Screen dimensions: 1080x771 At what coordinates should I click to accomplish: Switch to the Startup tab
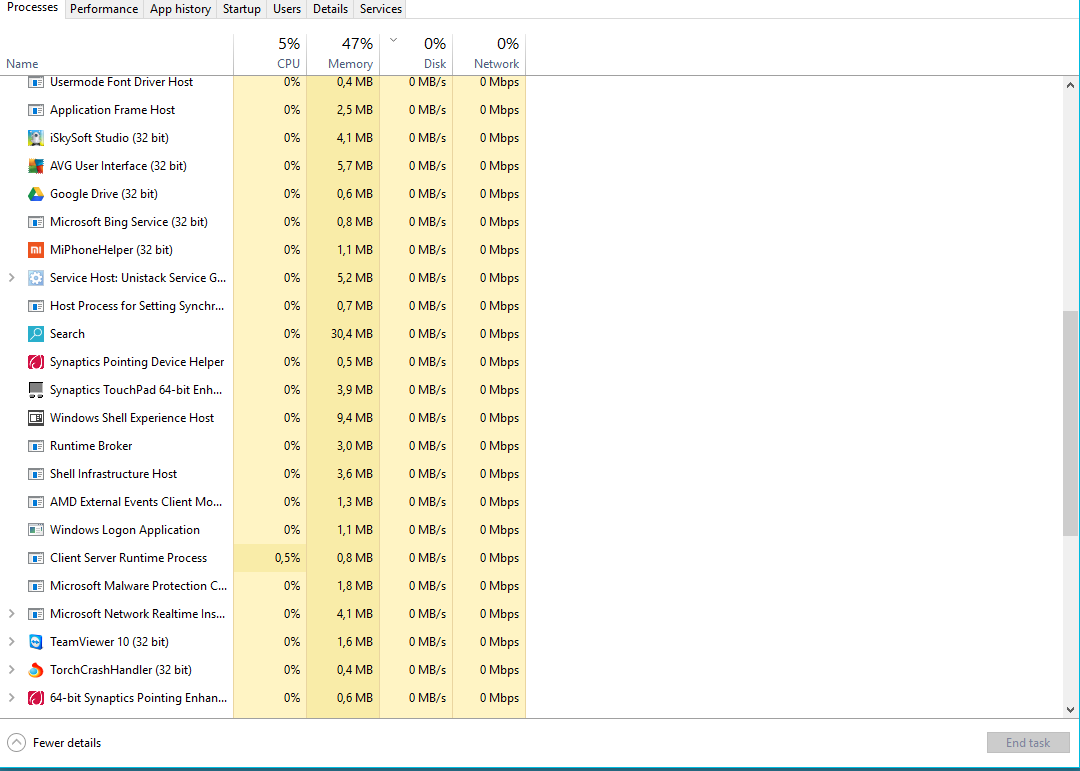click(x=242, y=9)
